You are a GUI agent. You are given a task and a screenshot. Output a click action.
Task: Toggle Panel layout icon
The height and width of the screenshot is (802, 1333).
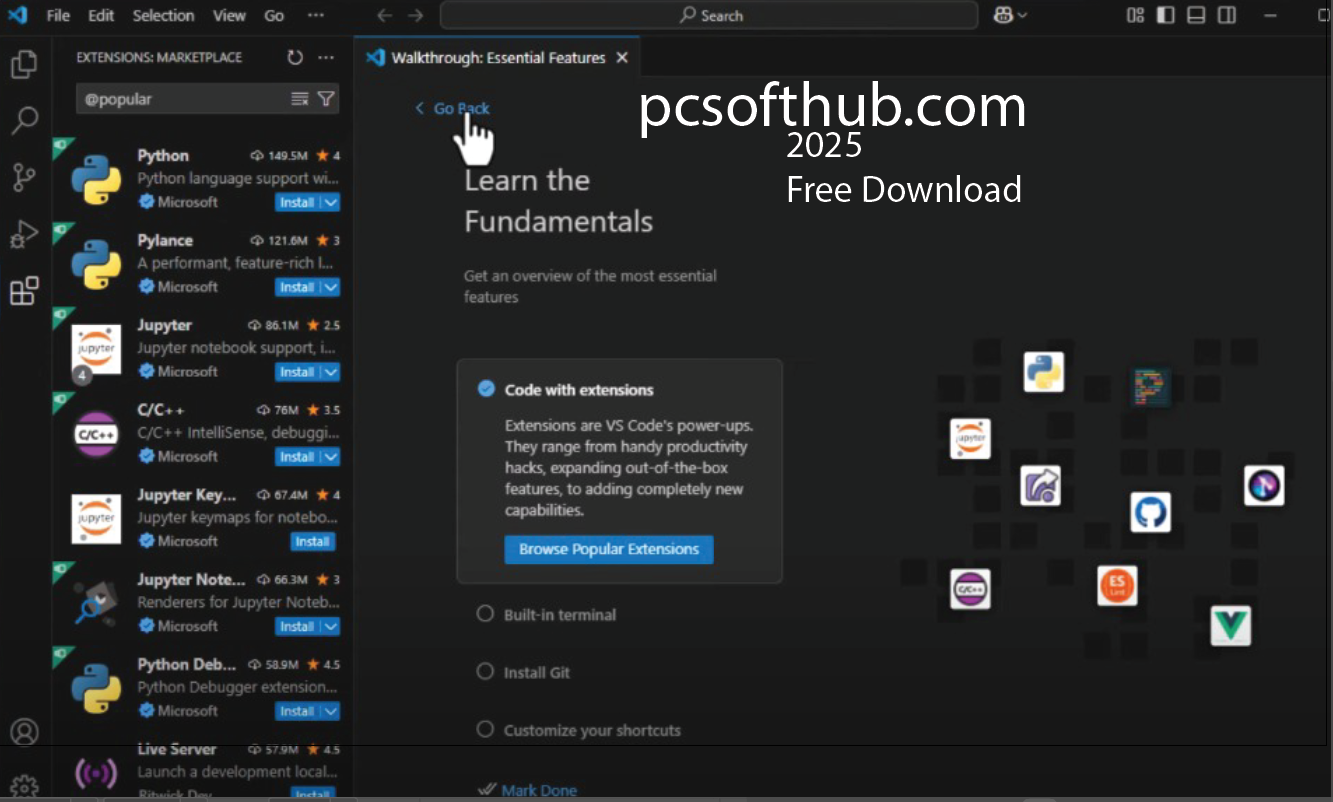click(x=1196, y=15)
